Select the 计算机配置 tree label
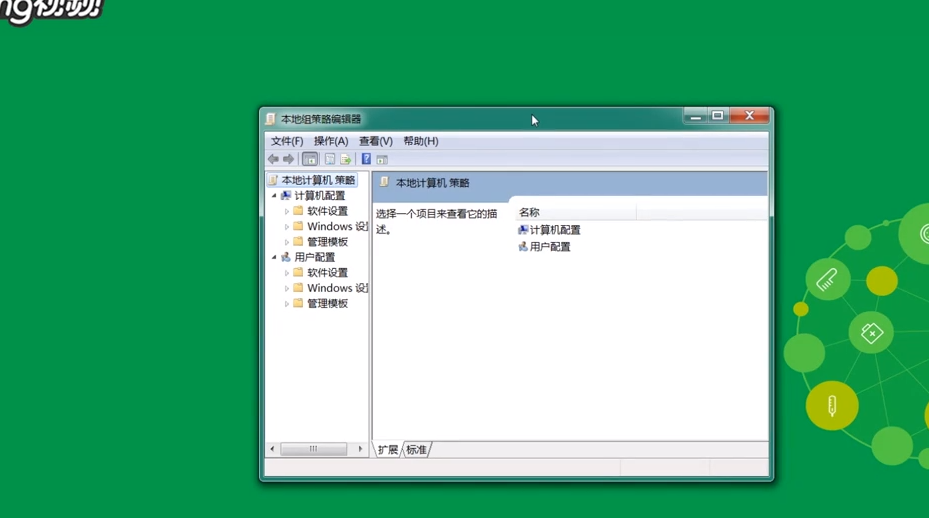Screen dimensions: 929x518 [319, 196]
